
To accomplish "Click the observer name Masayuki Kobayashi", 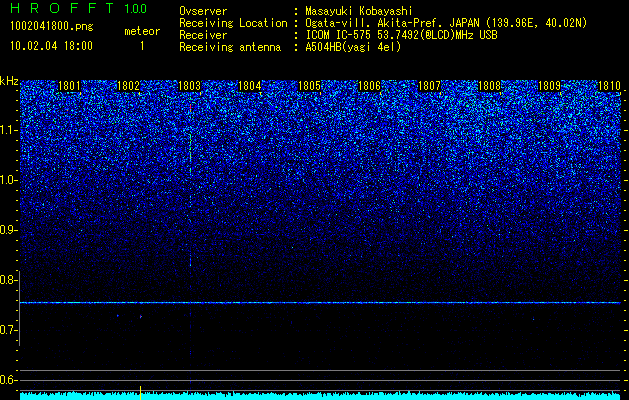I will point(359,11).
